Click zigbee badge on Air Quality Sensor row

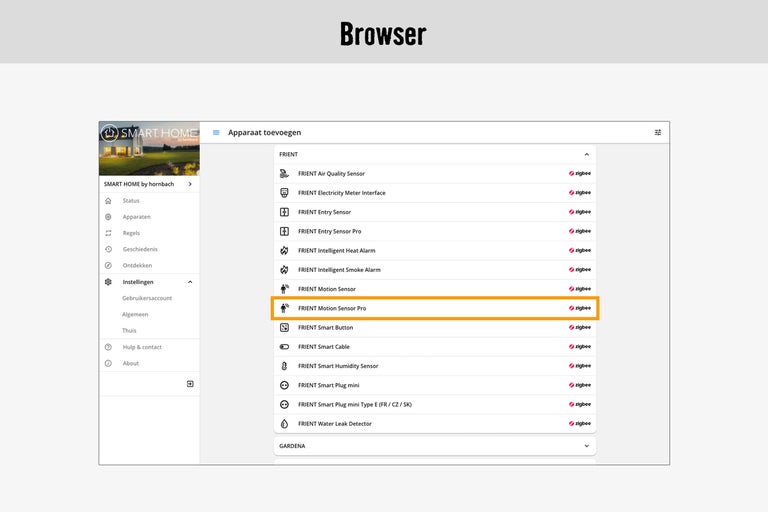click(579, 173)
